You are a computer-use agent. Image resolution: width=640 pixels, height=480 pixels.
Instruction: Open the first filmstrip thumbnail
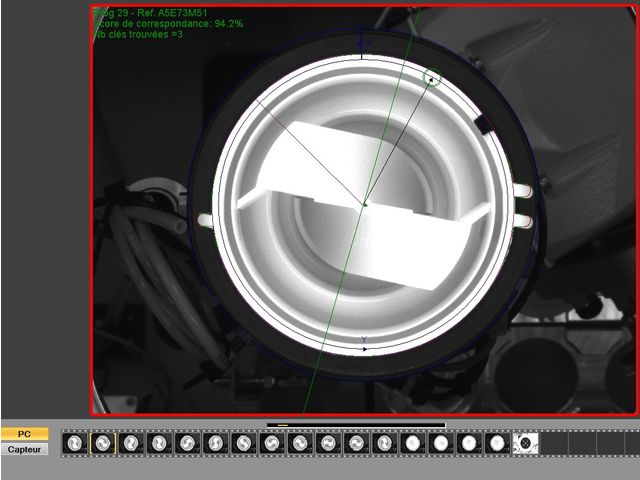pyautogui.click(x=74, y=443)
